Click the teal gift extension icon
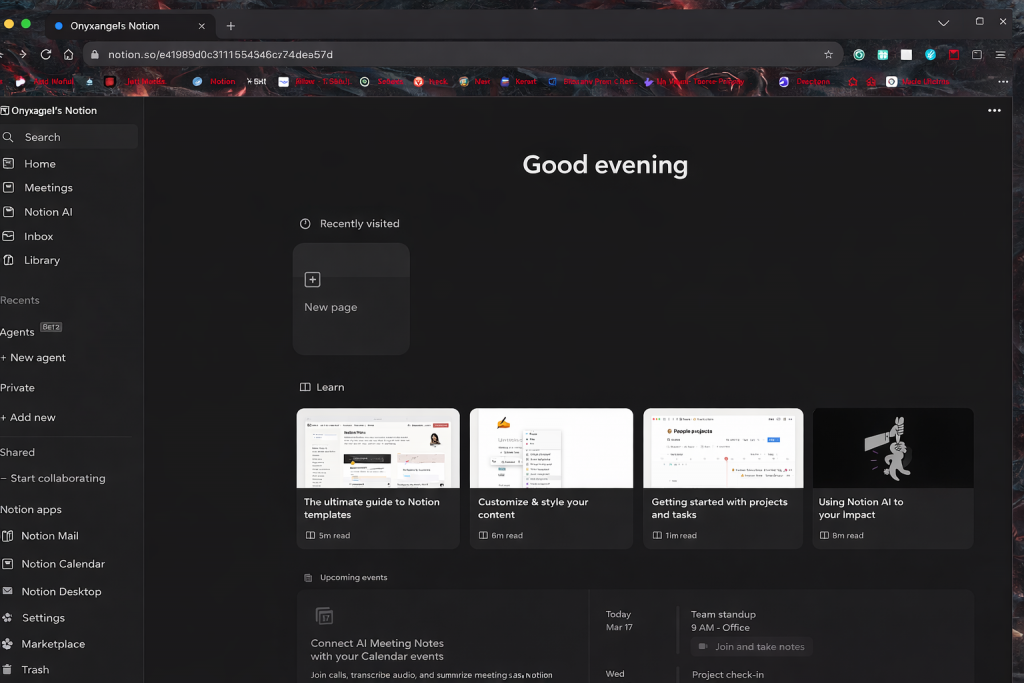Screen dimensions: 1024x683 click(882, 55)
